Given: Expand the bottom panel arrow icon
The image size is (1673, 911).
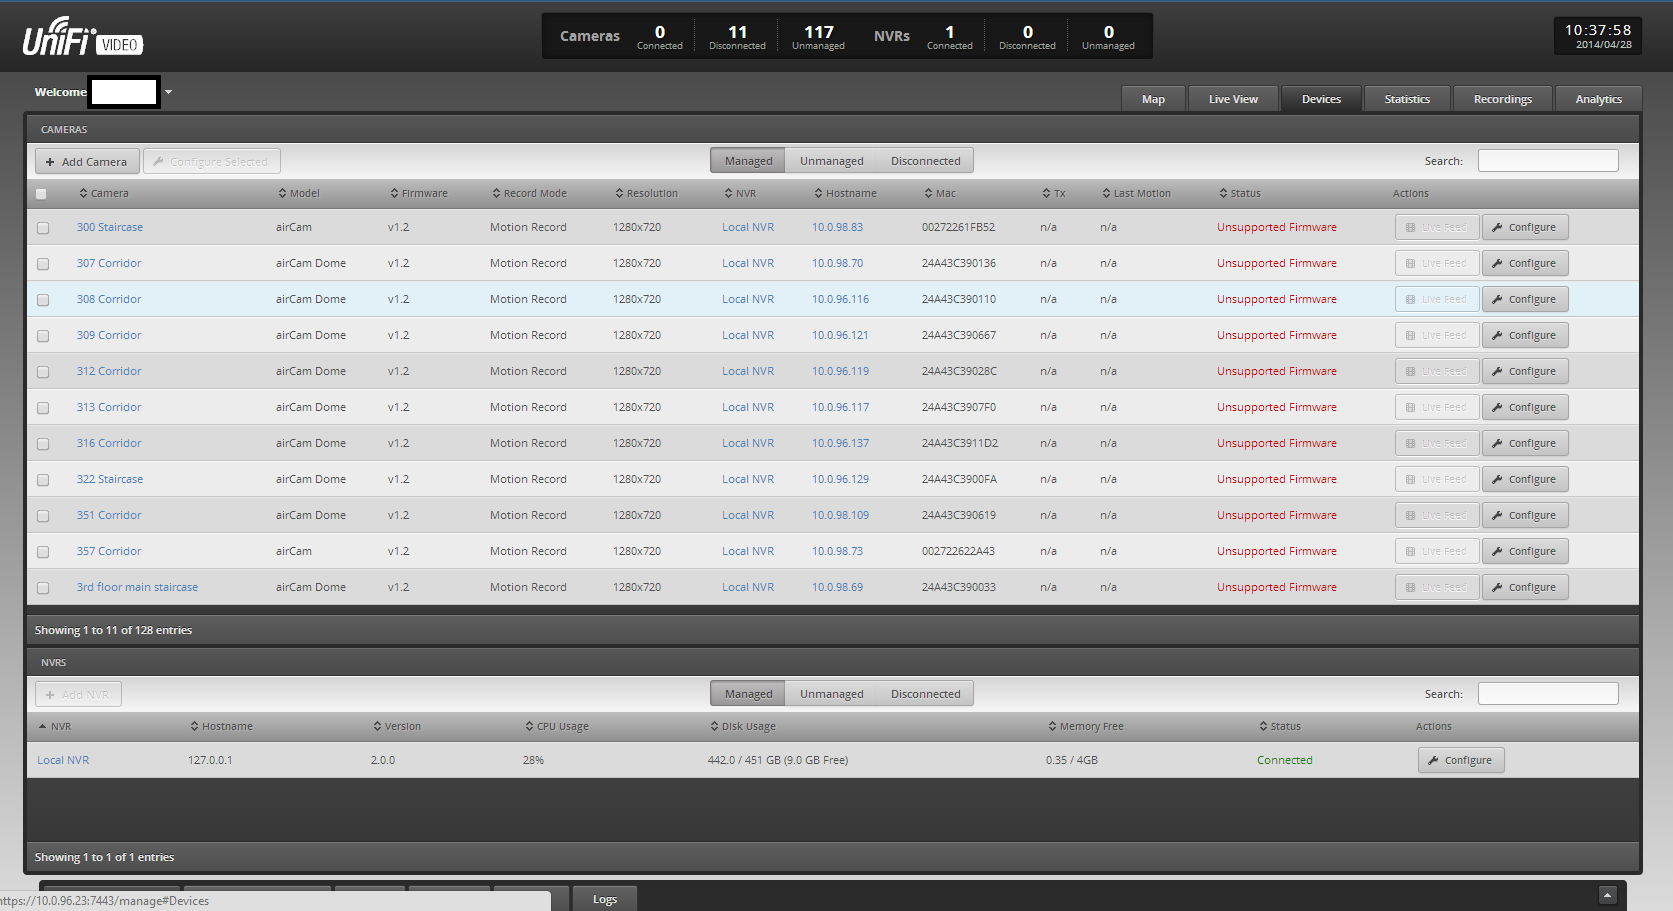Looking at the screenshot, I should (1607, 895).
